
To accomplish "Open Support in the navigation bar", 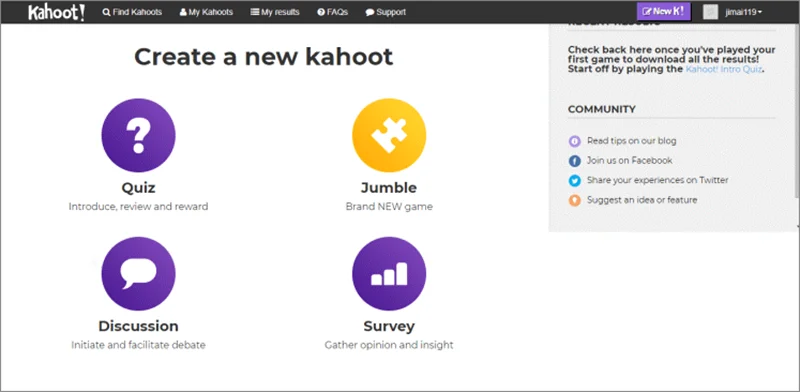I will click(386, 12).
